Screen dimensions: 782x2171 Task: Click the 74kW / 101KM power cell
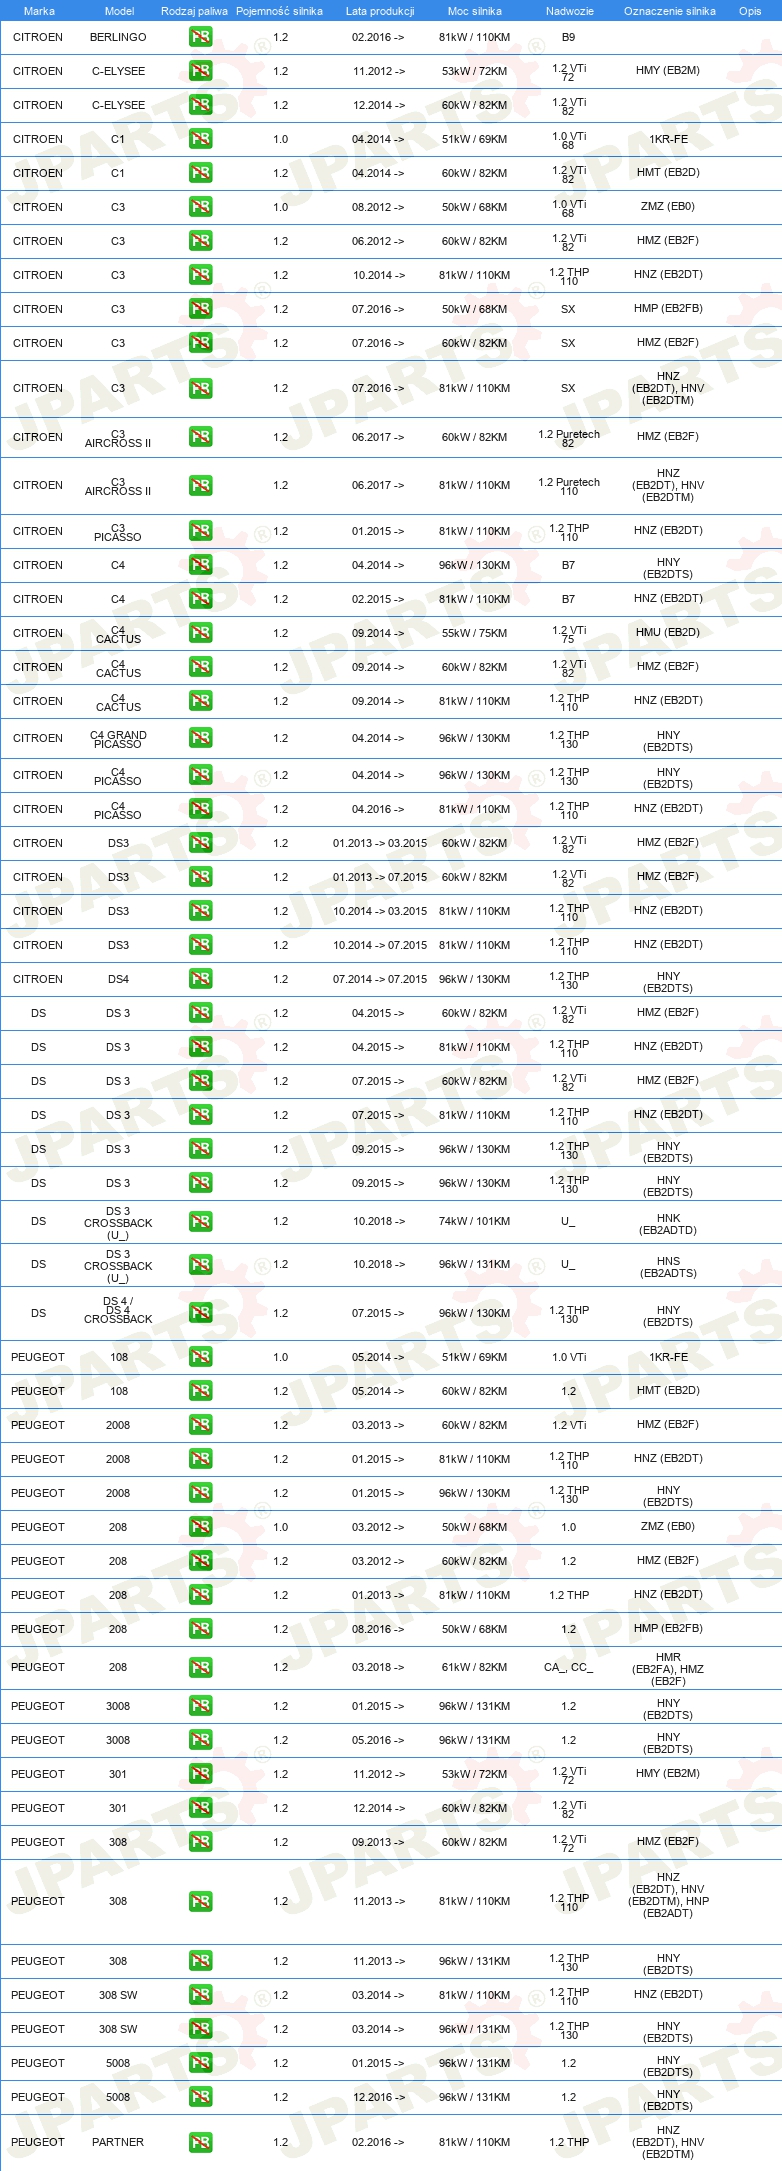pyautogui.click(x=474, y=1221)
